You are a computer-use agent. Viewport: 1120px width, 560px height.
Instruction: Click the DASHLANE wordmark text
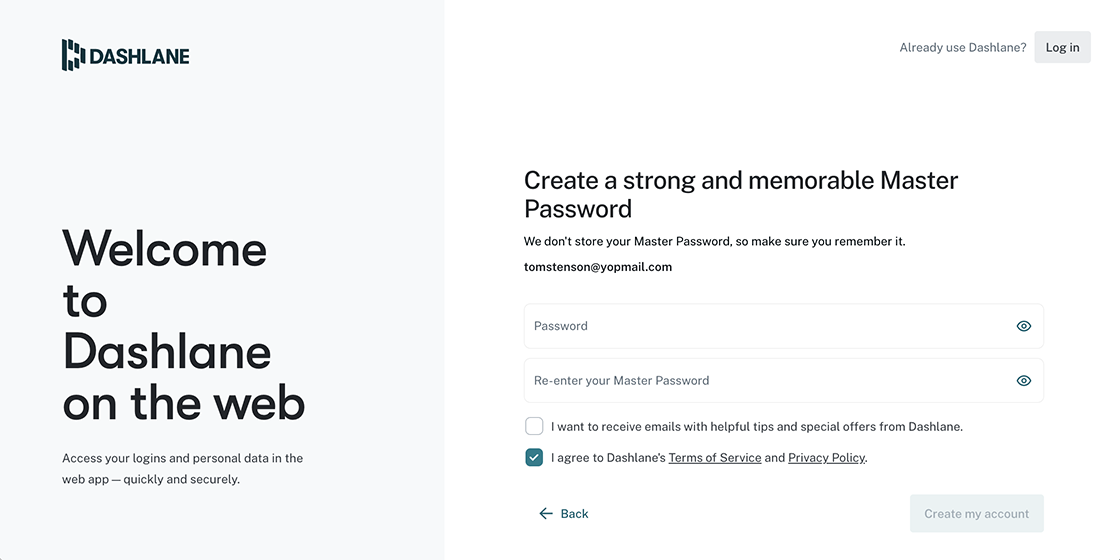tap(139, 56)
